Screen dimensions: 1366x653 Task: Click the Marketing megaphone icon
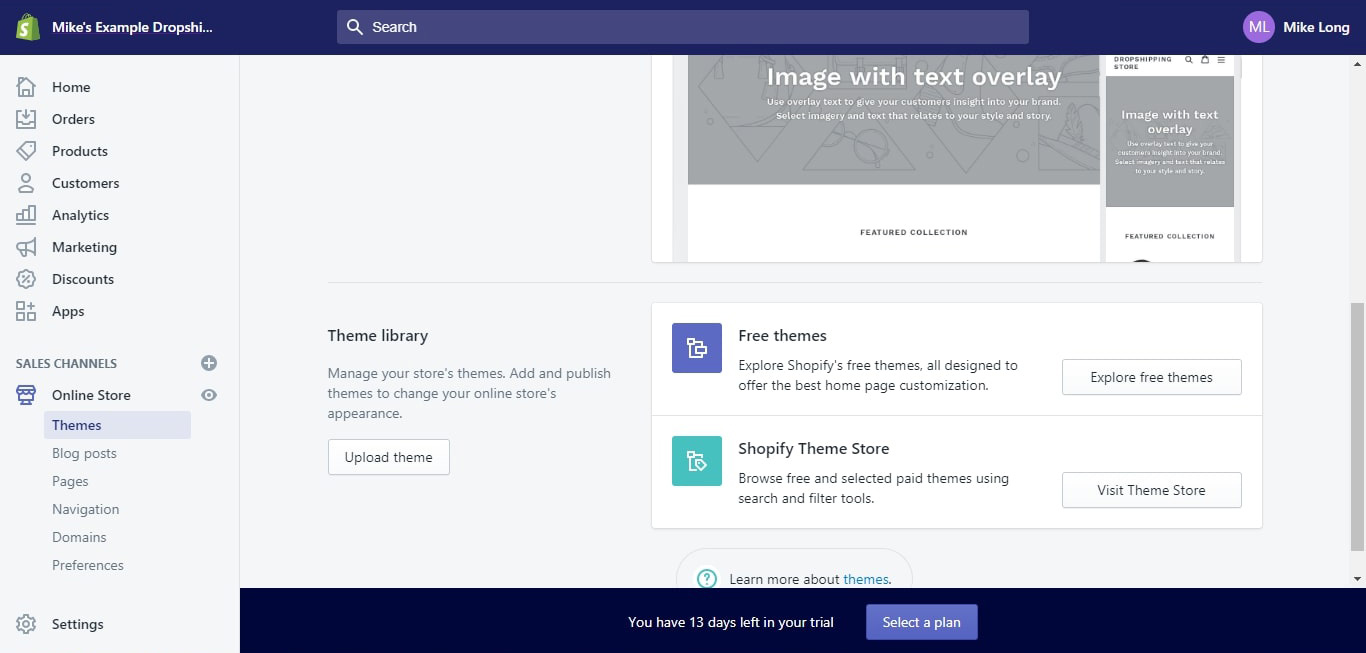pyautogui.click(x=26, y=247)
